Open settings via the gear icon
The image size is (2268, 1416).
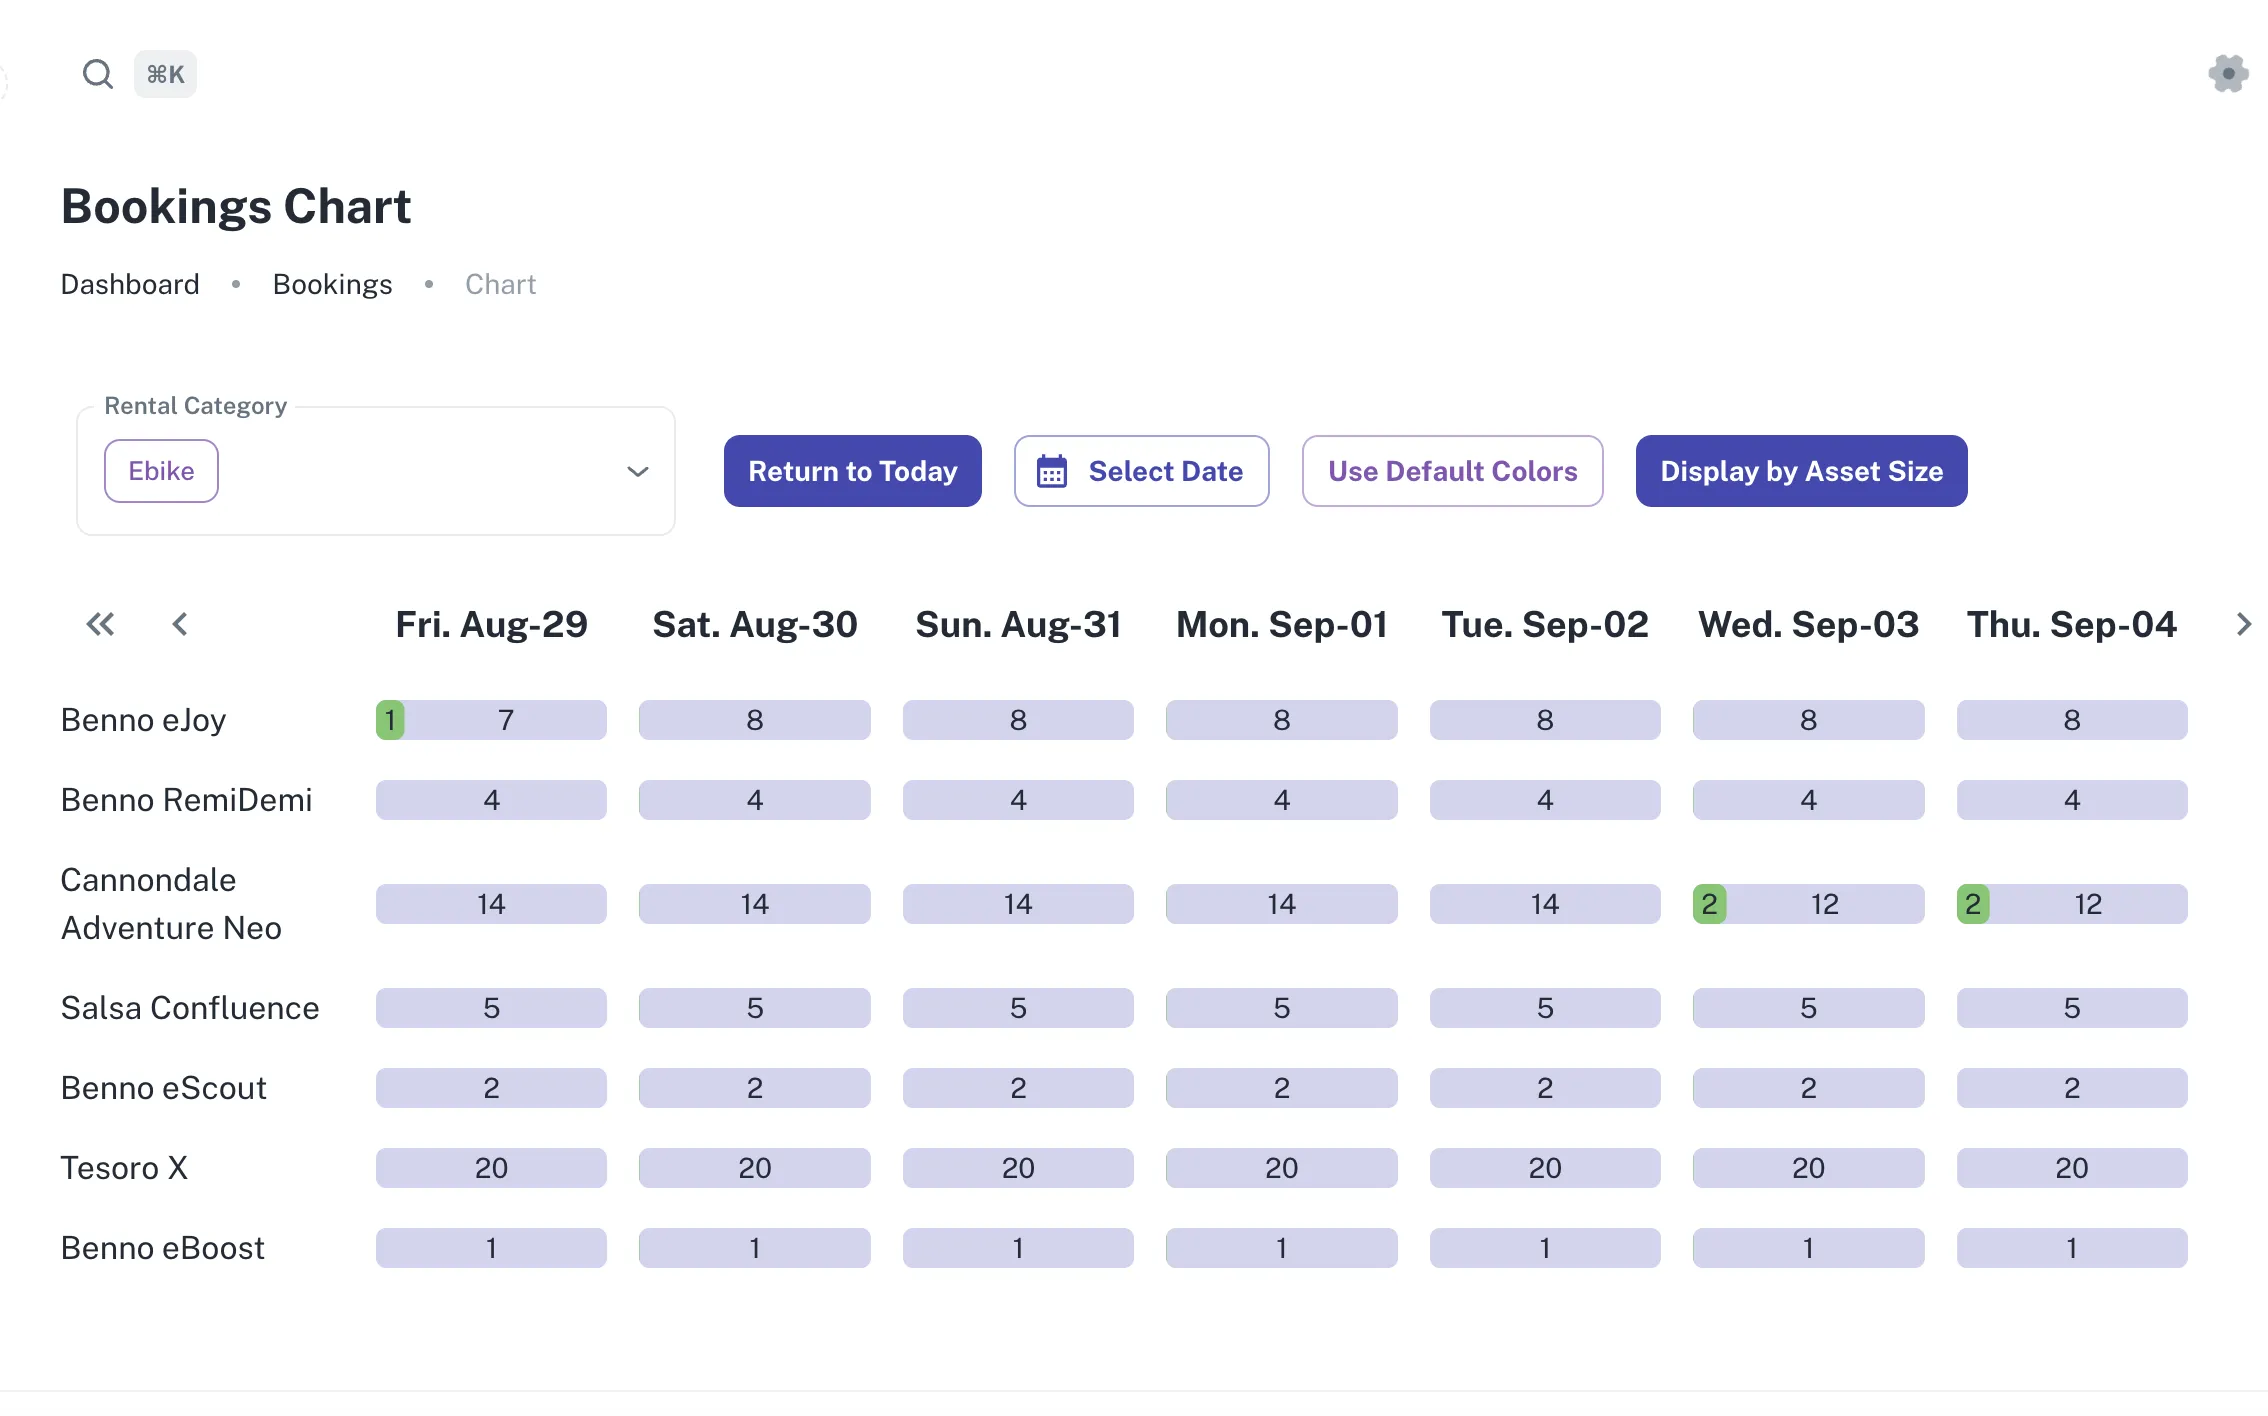(2227, 73)
